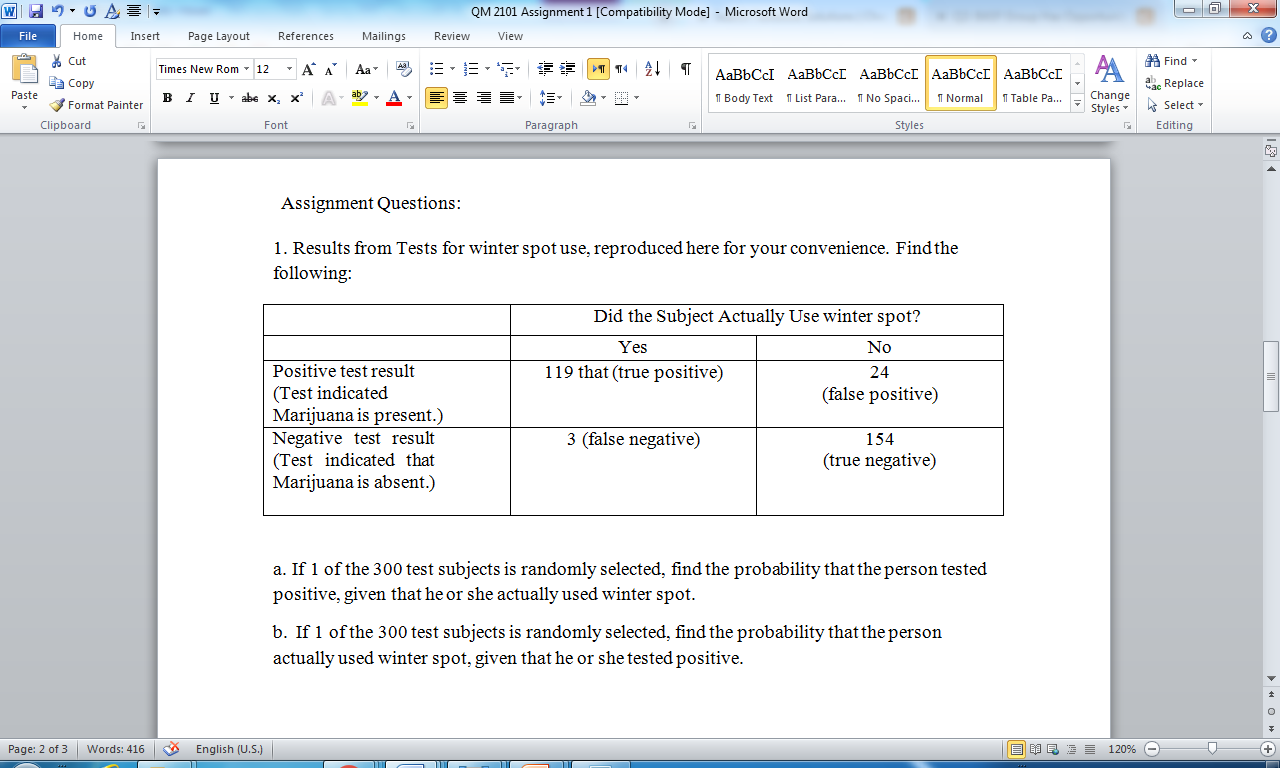Toggle left-to-right text direction

598,69
